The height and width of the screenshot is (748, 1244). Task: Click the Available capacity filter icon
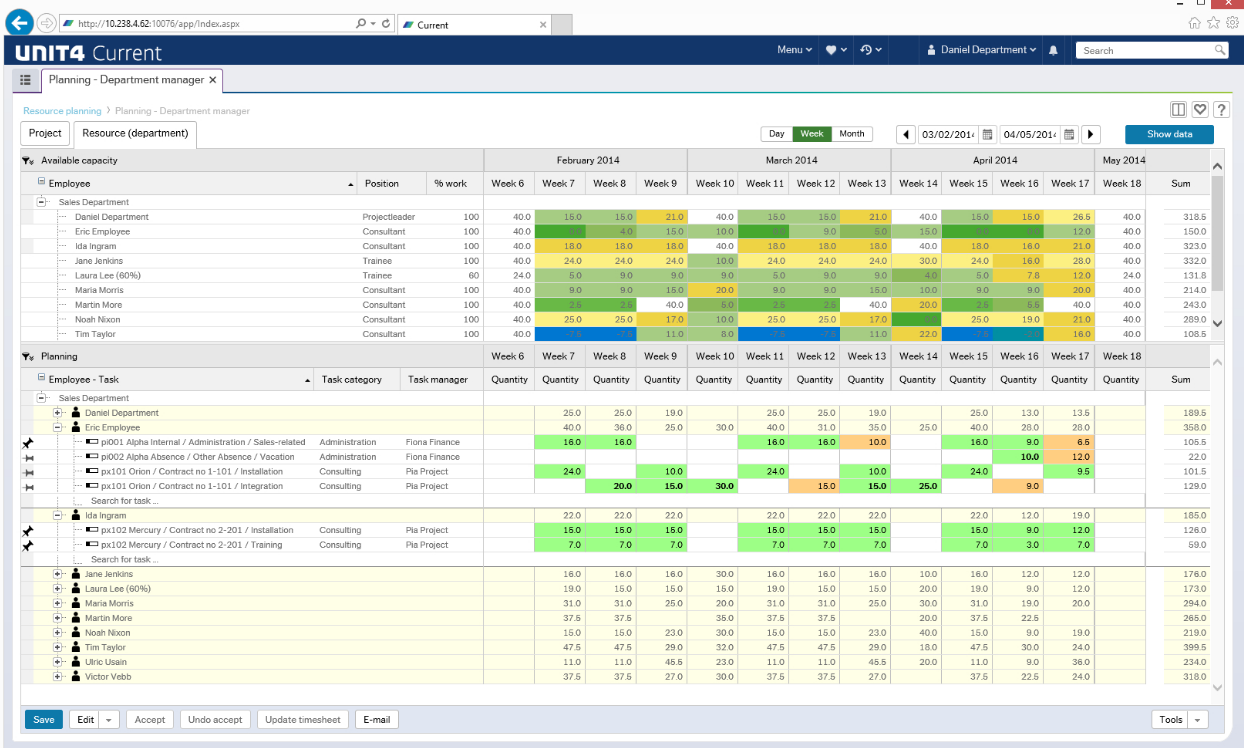[x=27, y=160]
